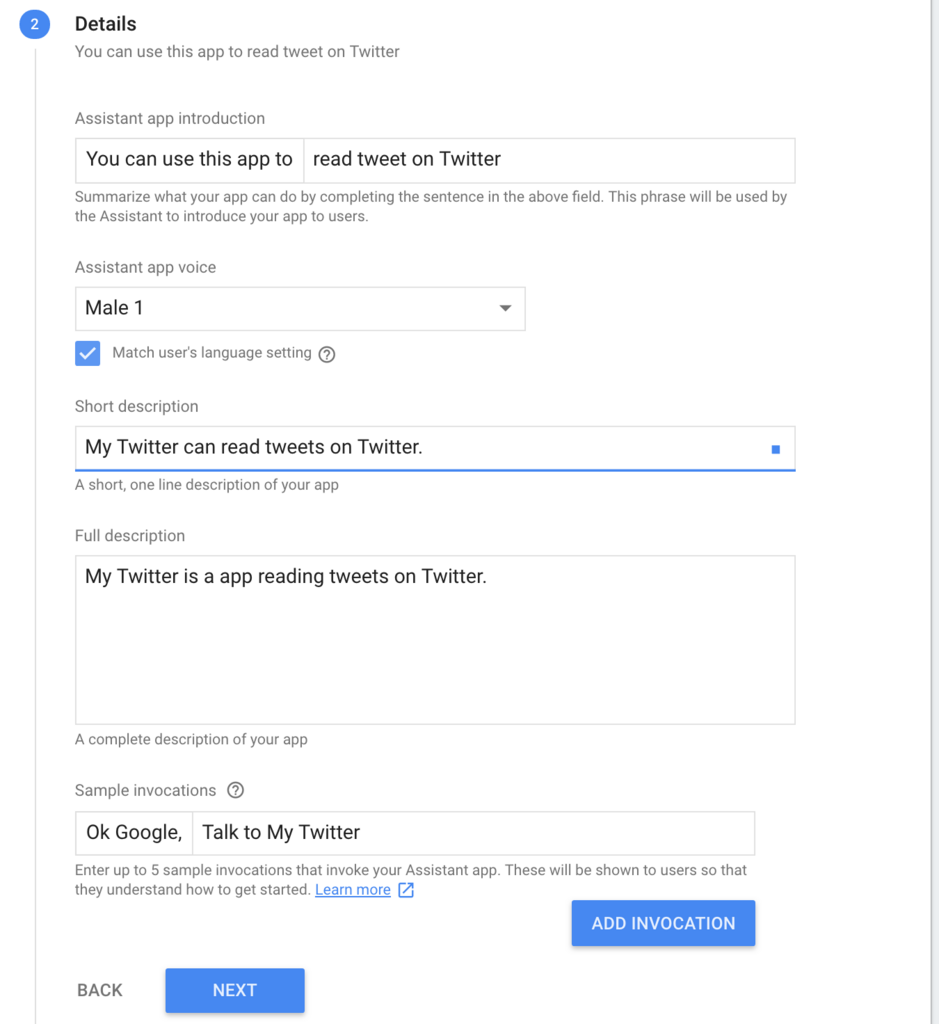The height and width of the screenshot is (1024, 939).
Task: Edit the sample invocation 'Talk to My Twitter'
Action: tap(473, 833)
